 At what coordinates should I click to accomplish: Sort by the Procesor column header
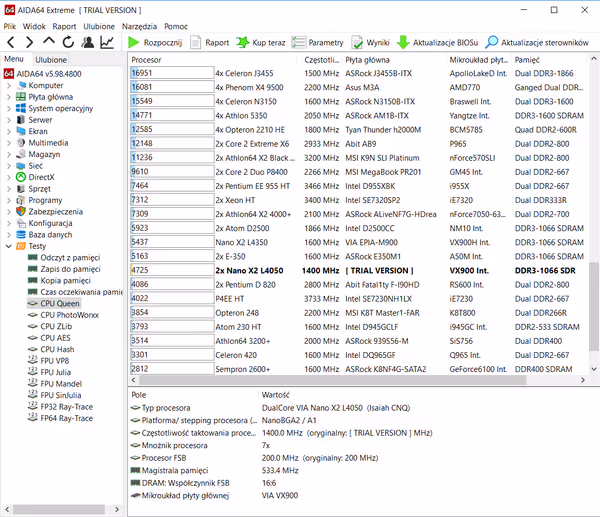click(x=147, y=60)
